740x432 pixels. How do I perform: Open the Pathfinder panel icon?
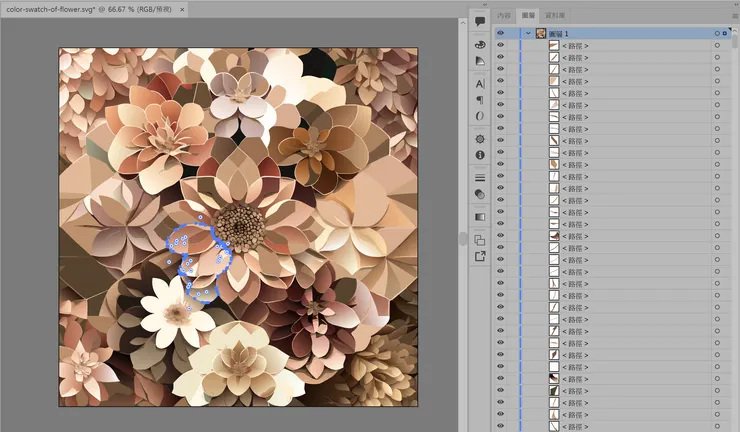[480, 240]
